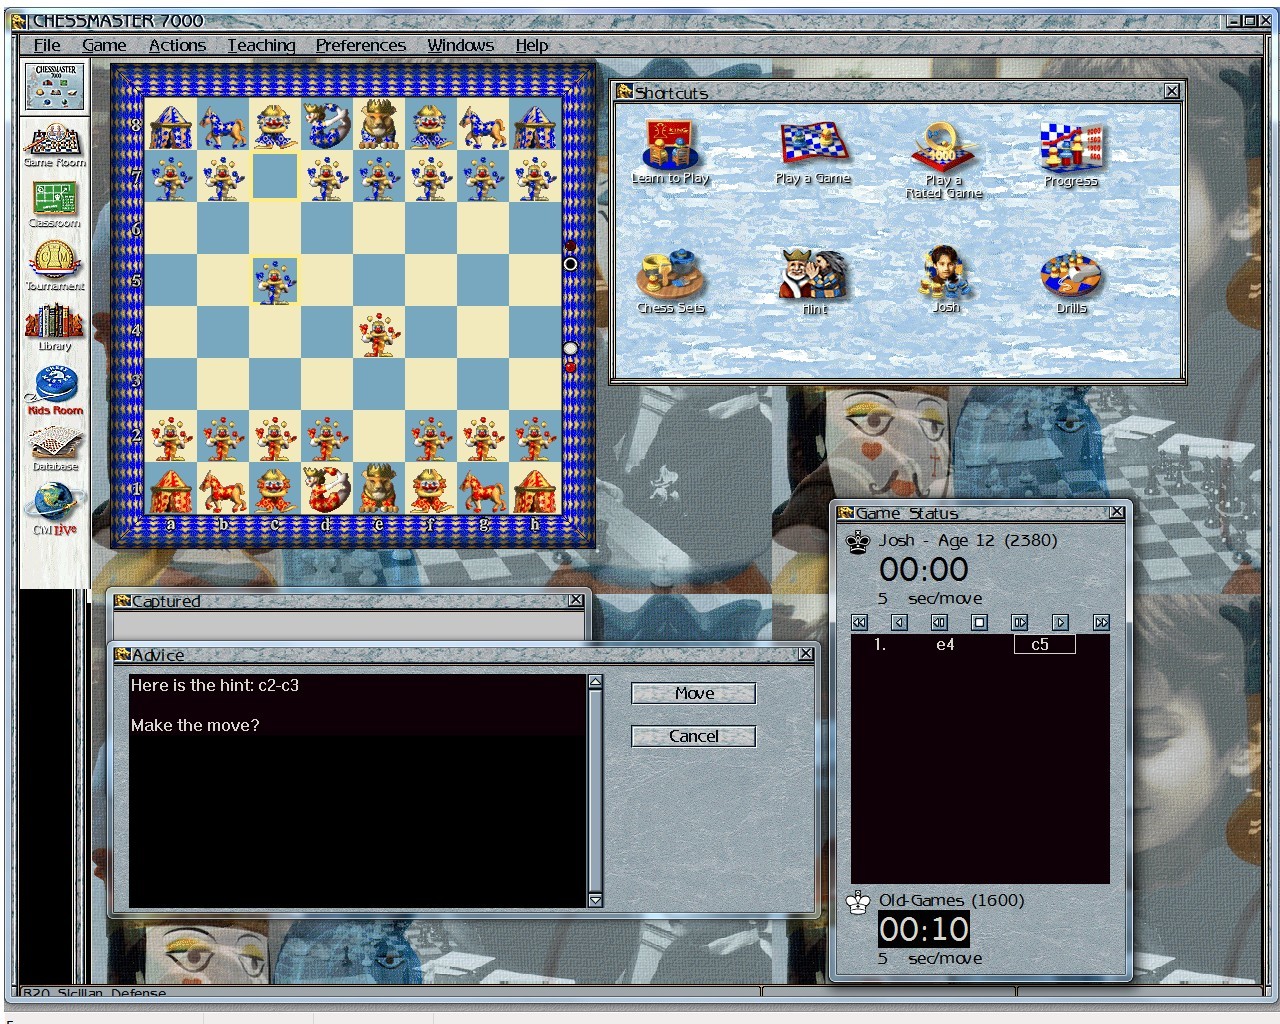Select move c5 in the move list
This screenshot has height=1024, width=1280.
click(x=1045, y=645)
